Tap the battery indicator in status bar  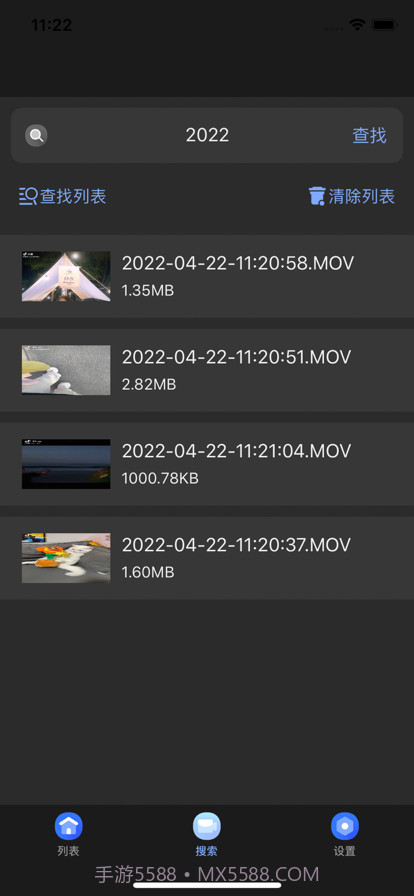[384, 25]
